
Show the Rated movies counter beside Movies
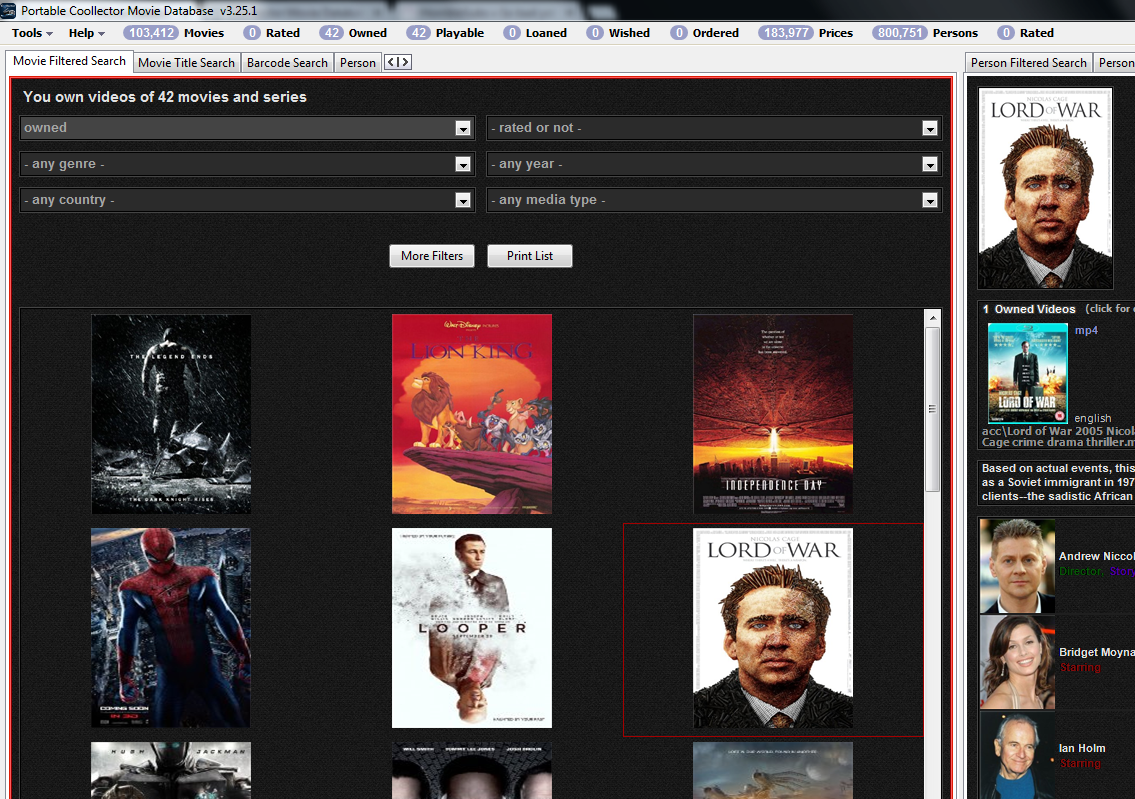tap(271, 33)
